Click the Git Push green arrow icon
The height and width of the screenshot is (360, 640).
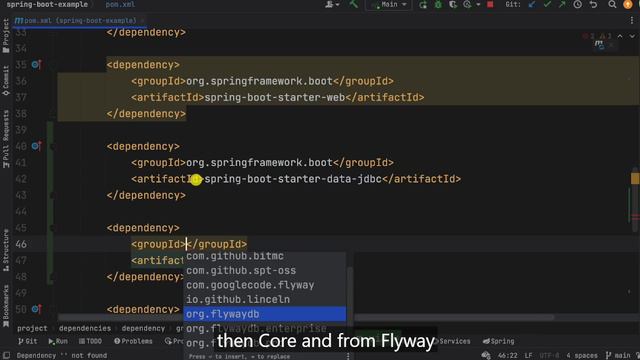(562, 4)
